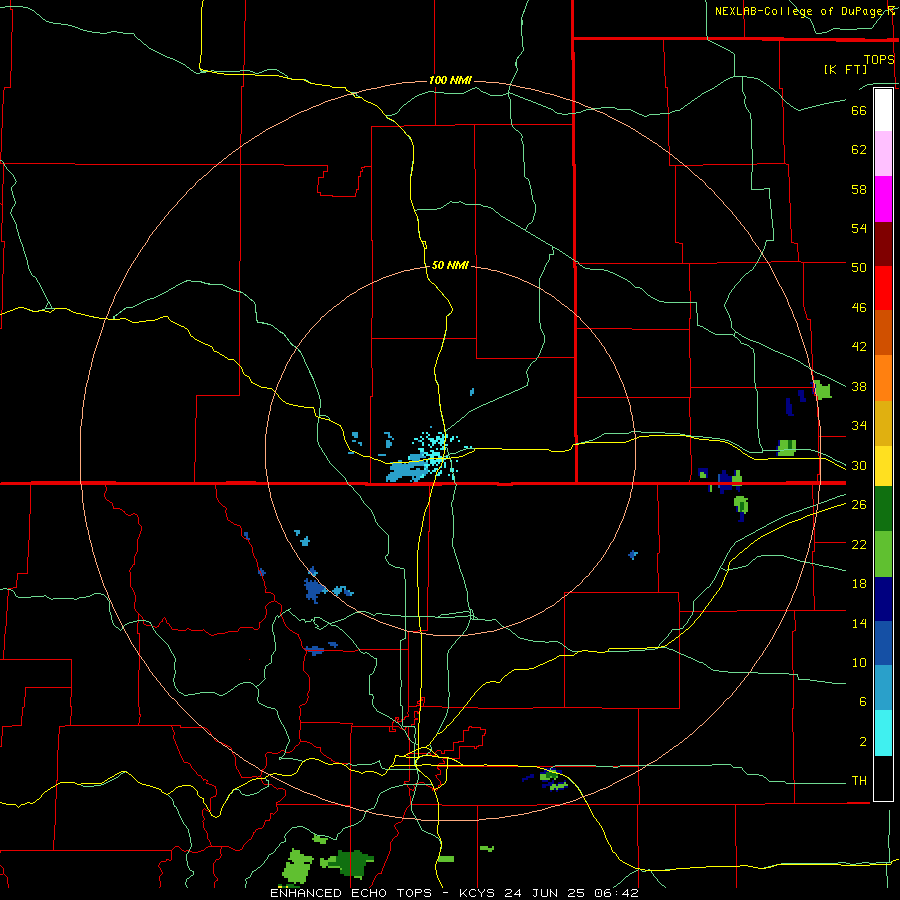Click the bright red legend swatch

[883, 288]
